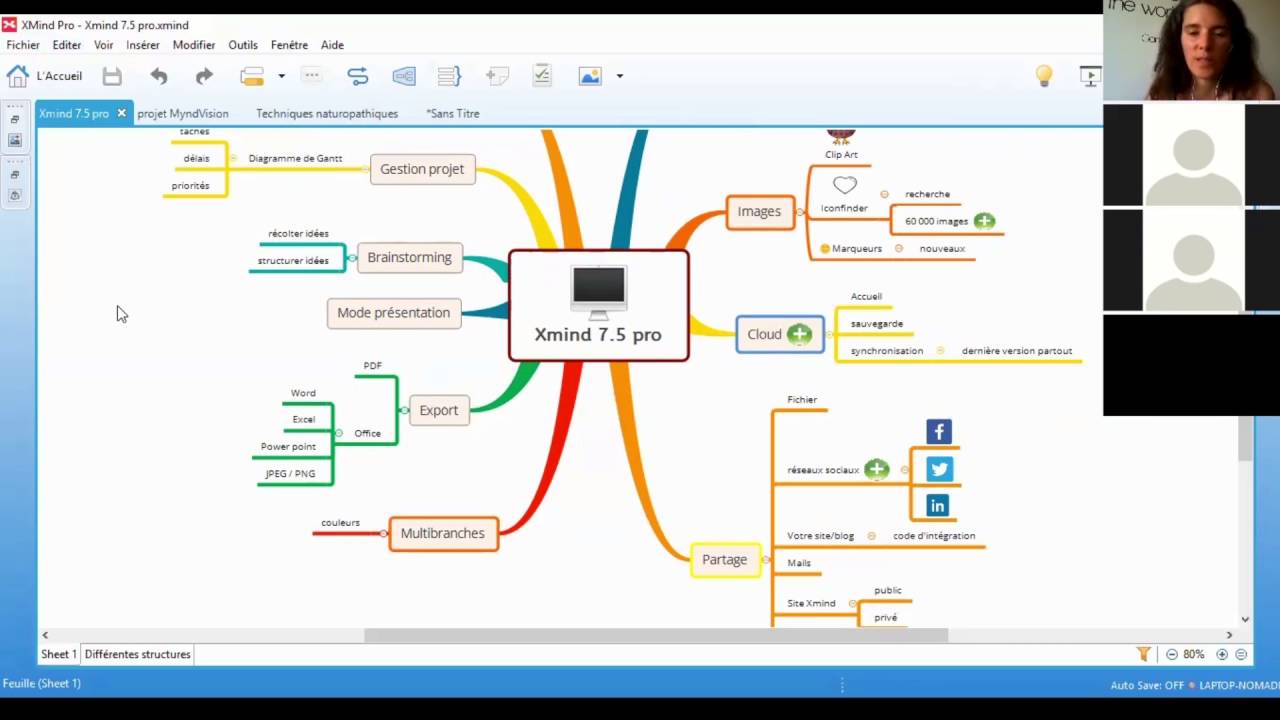Click the Facebook icon topic
Screen dimensions: 1280x720
pos(938,432)
